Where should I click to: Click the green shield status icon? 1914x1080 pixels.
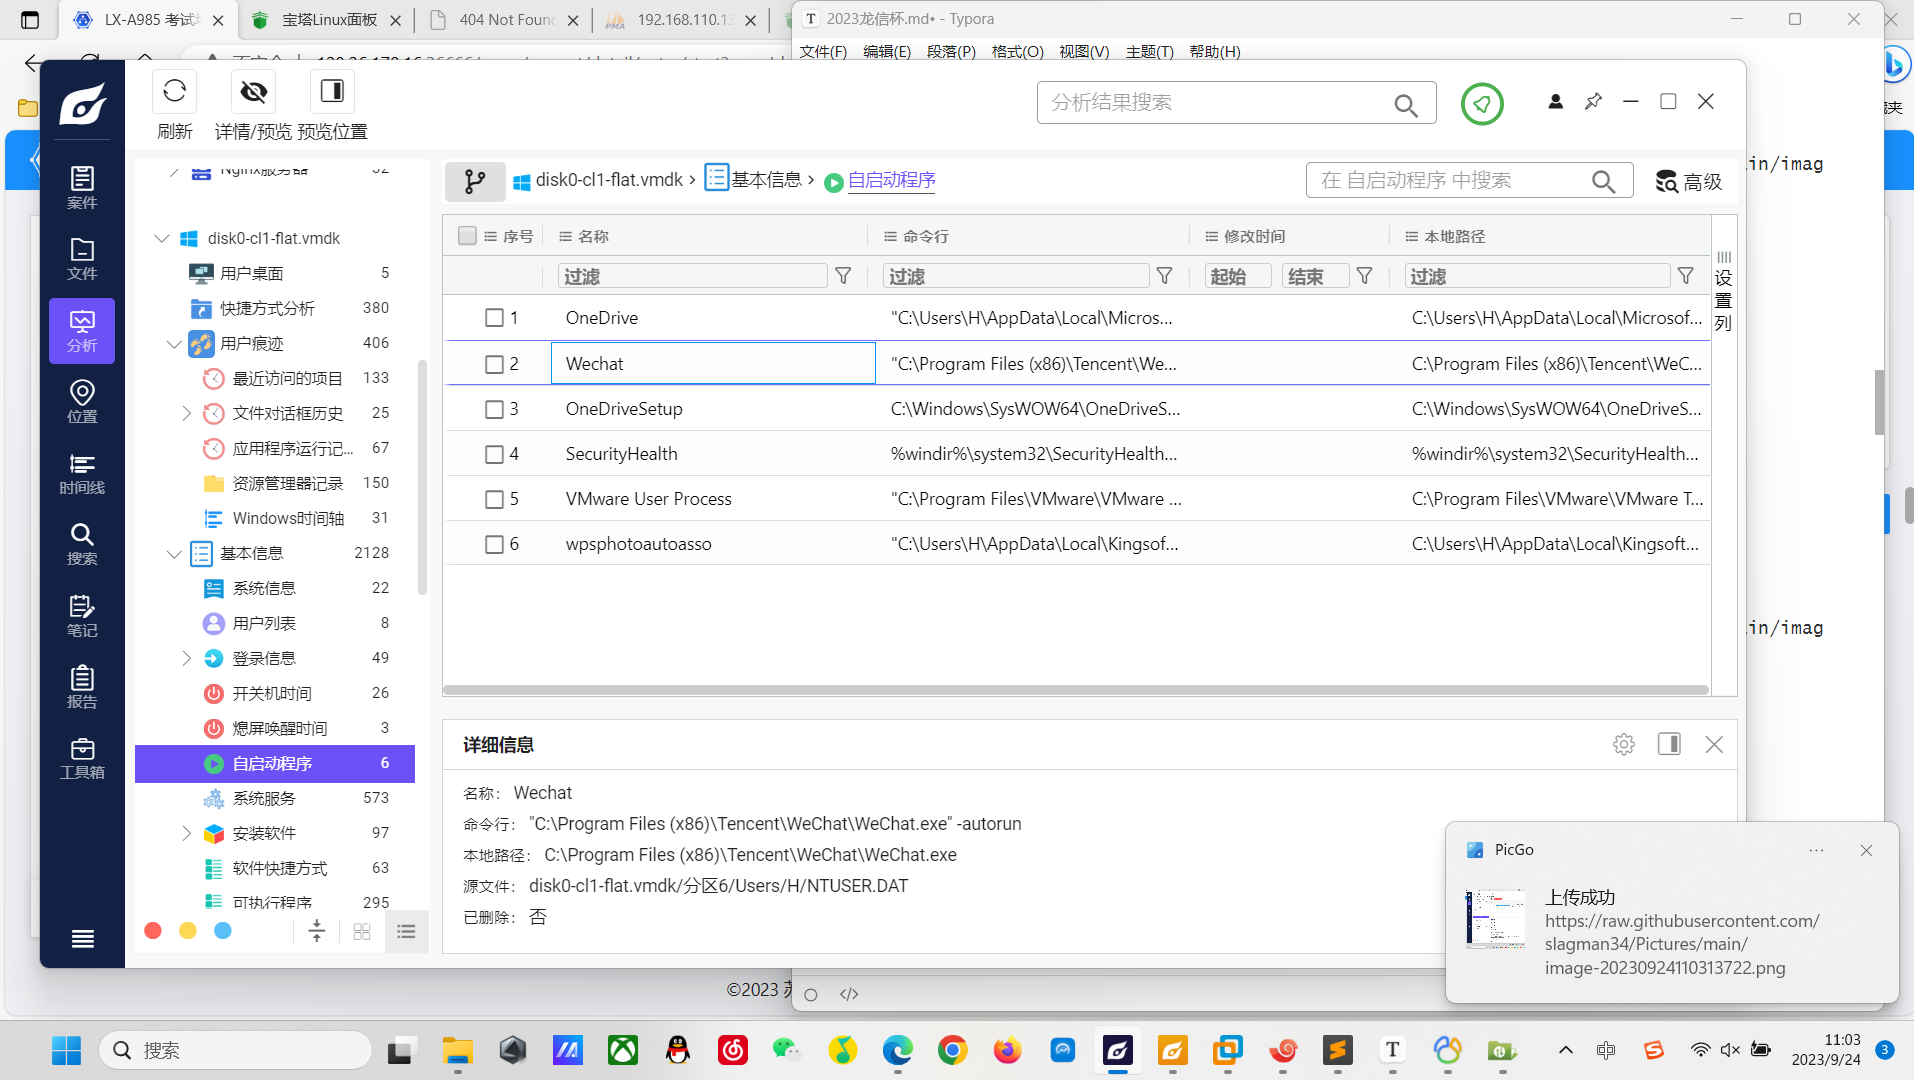point(1481,103)
